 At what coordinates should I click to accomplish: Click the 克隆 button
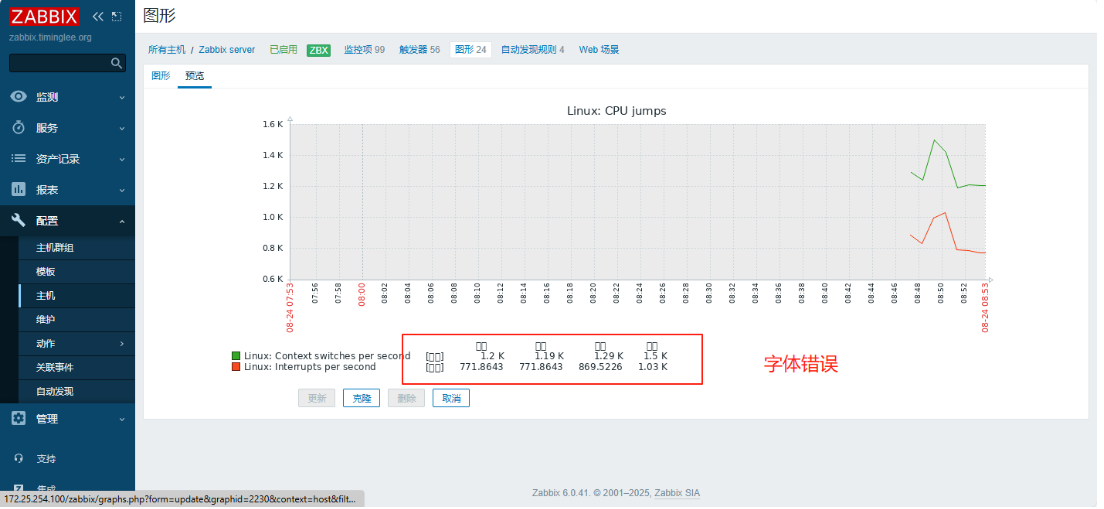click(x=361, y=398)
